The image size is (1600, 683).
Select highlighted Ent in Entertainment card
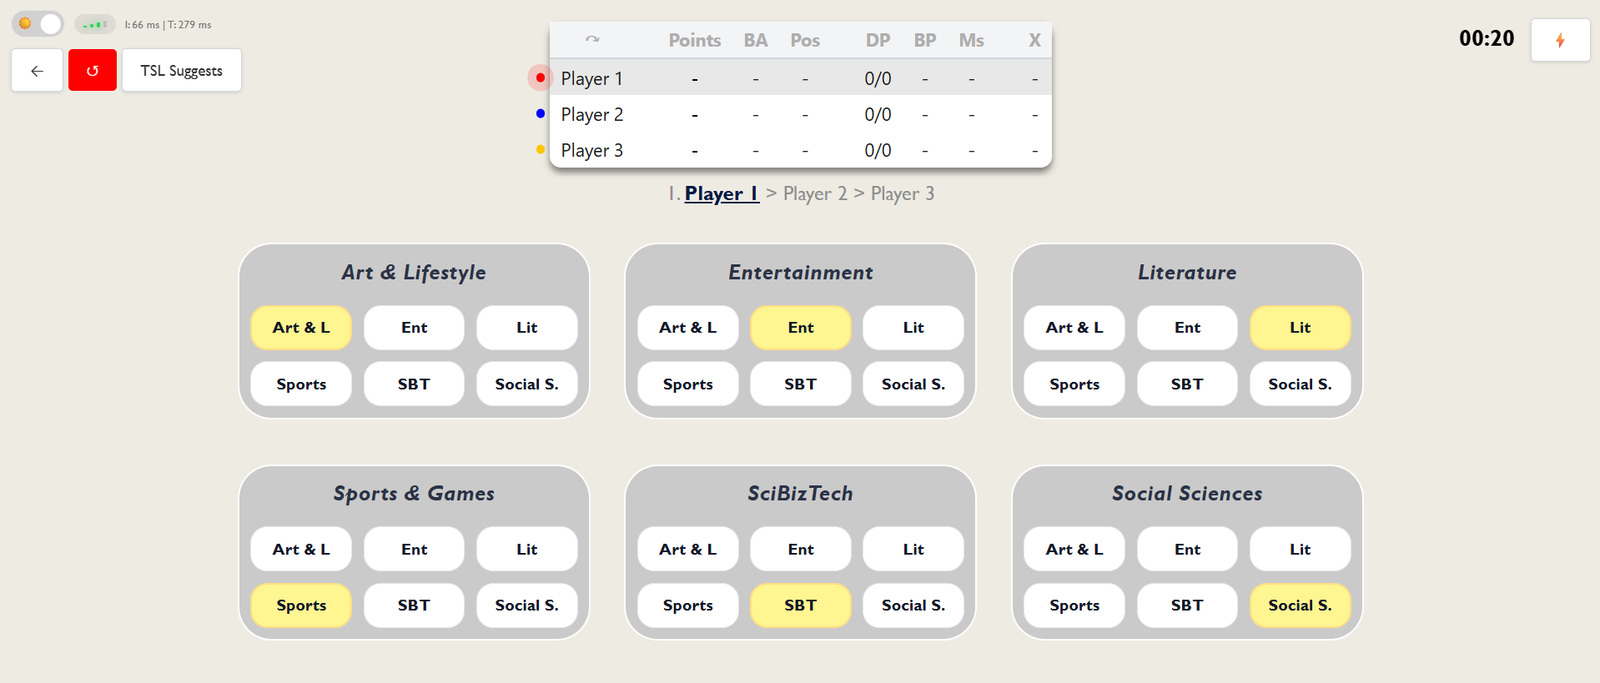point(801,328)
